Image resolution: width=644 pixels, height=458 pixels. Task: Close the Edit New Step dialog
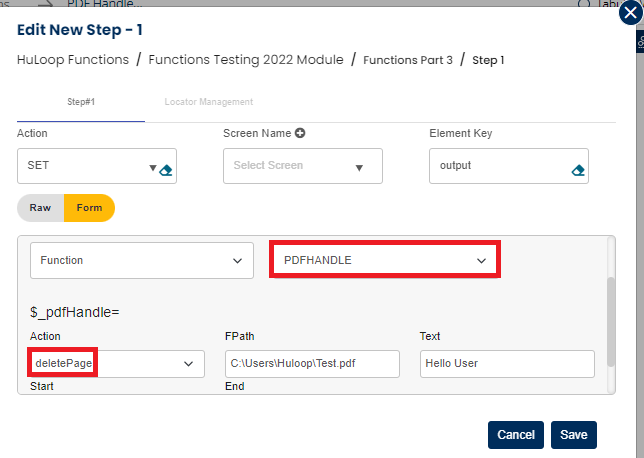tap(630, 14)
